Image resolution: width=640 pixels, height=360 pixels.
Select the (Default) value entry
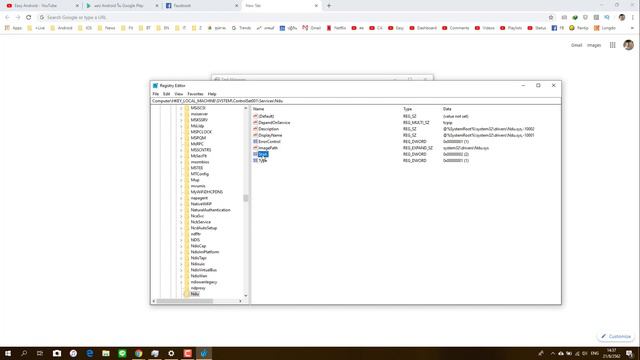266,116
